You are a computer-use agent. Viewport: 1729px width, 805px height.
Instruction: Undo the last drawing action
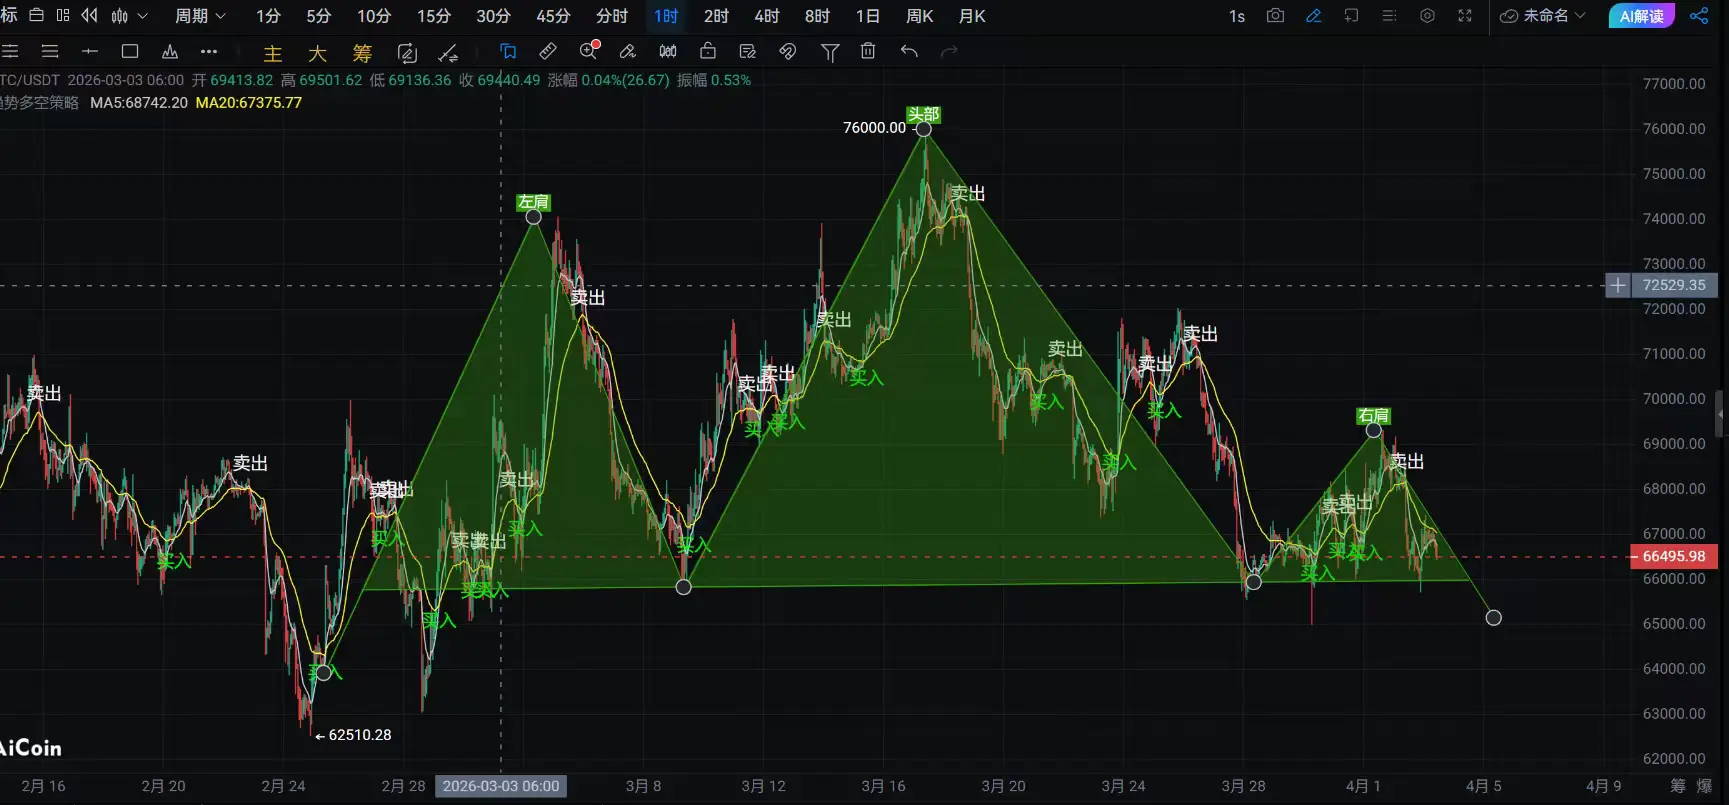click(909, 51)
